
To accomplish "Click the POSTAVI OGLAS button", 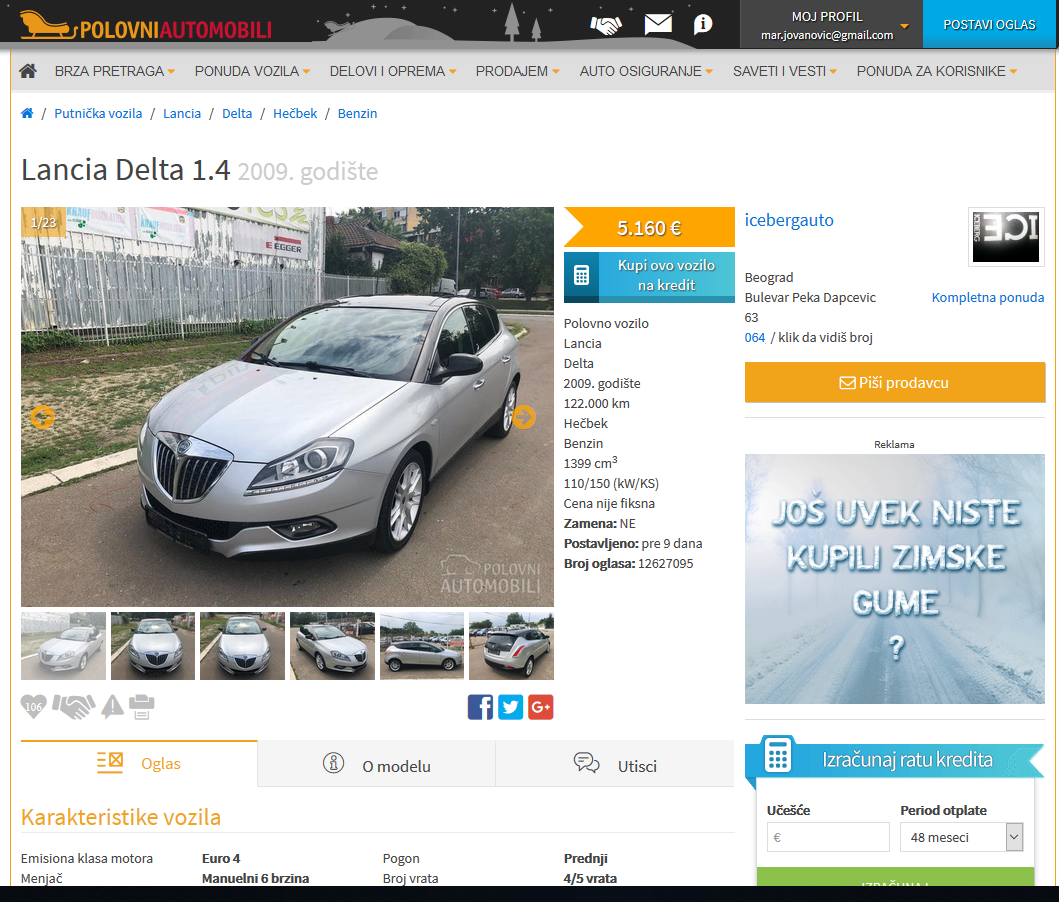I will click(989, 24).
